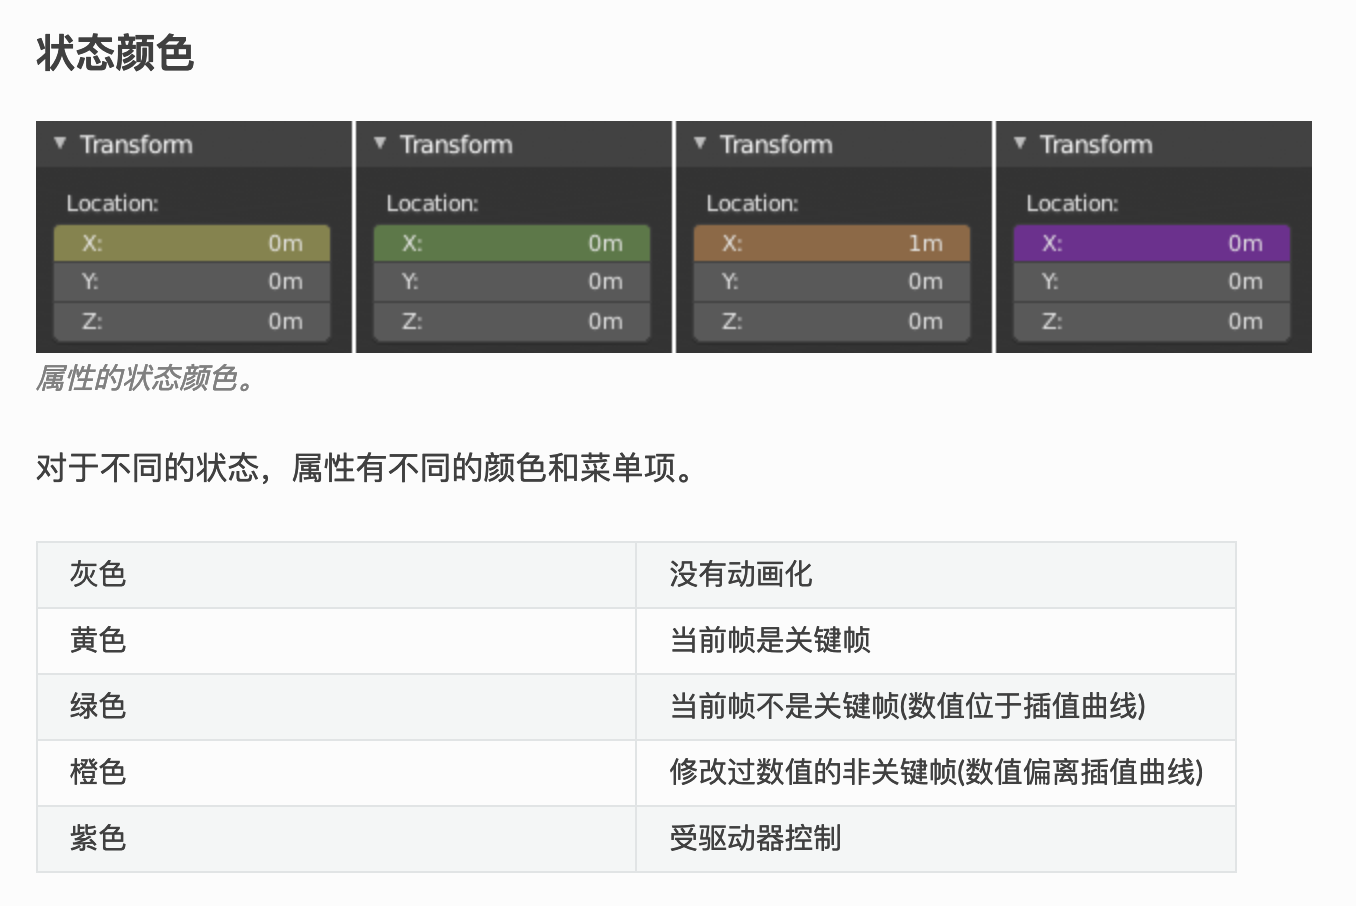This screenshot has height=906, width=1356.
Task: Click Z field below the purple X field
Action: (x=1151, y=321)
